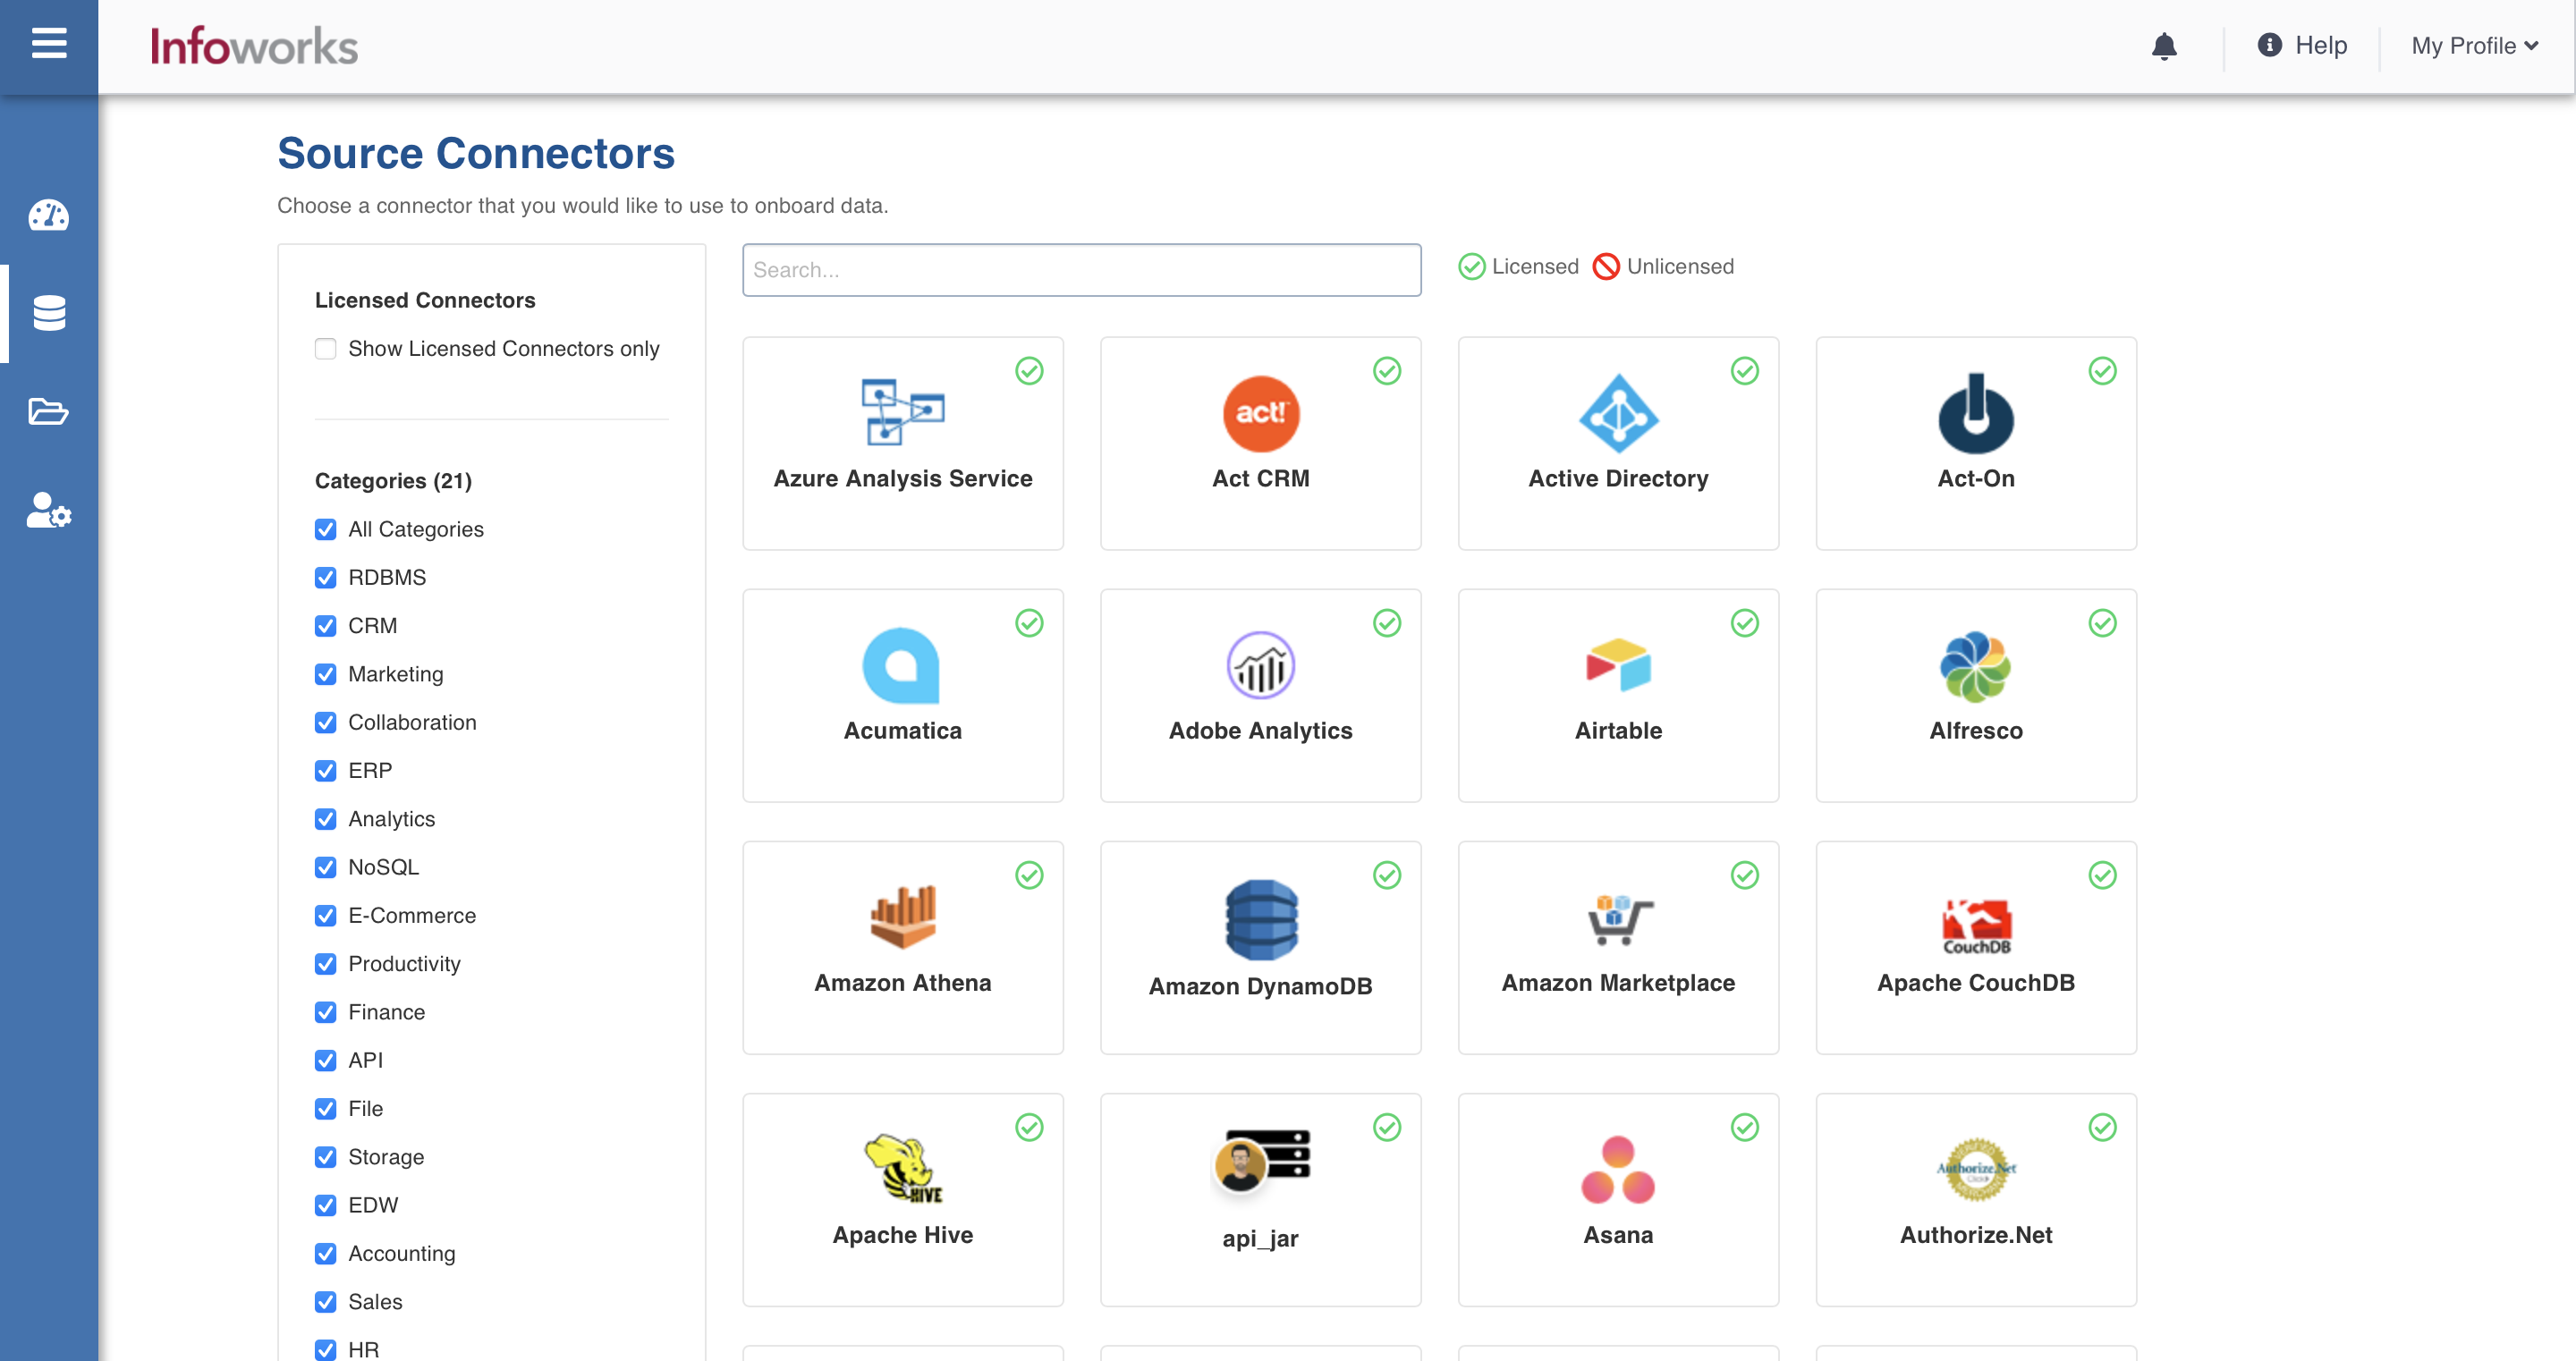Screen dimensions: 2576x1361
Task: Uncheck the File category
Action: [x=325, y=1108]
